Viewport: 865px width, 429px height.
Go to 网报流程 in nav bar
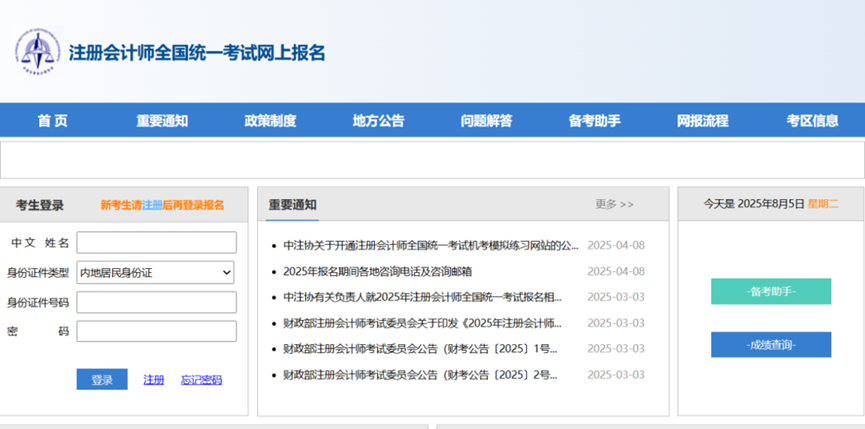pyautogui.click(x=703, y=121)
